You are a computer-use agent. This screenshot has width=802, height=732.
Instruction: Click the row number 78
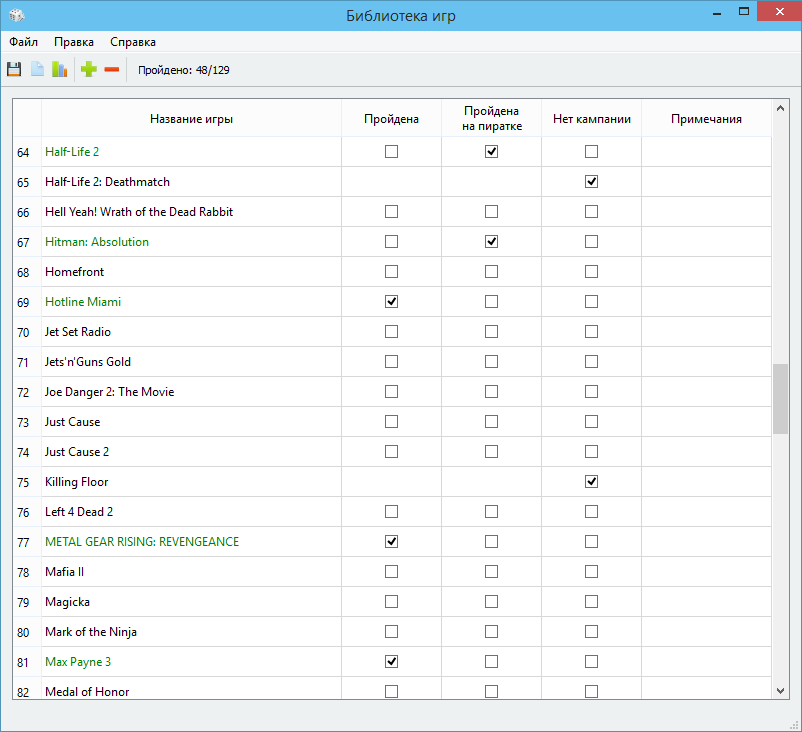click(x=23, y=572)
